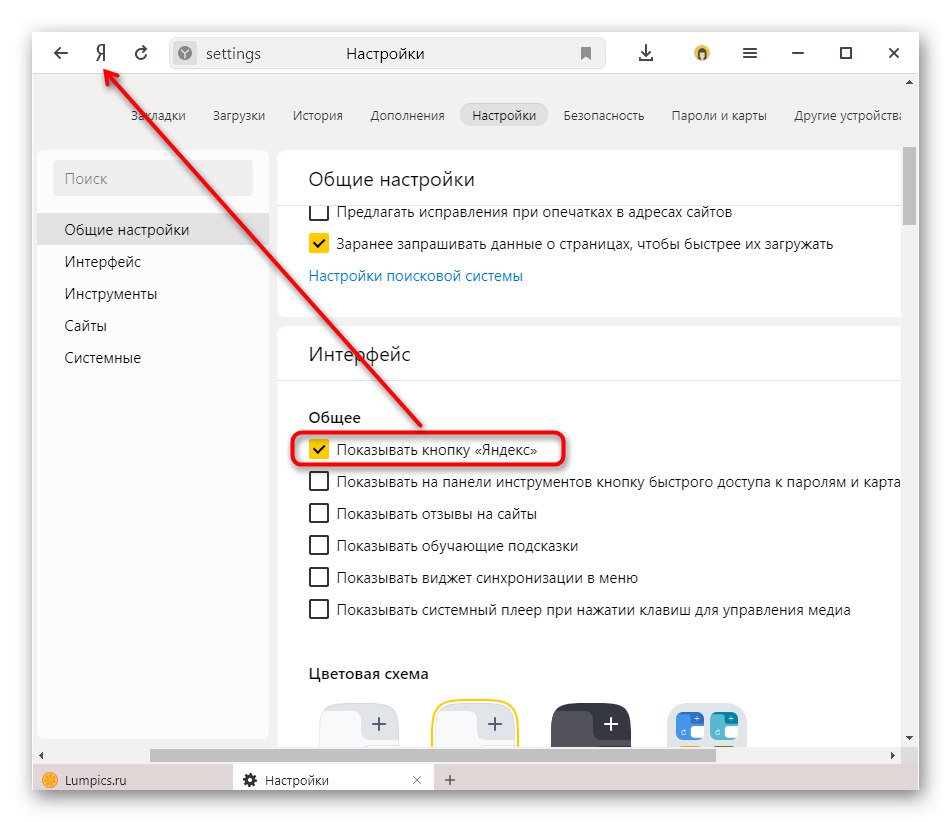
Task: Click the scroll left arrow
Action: pyautogui.click(x=41, y=755)
